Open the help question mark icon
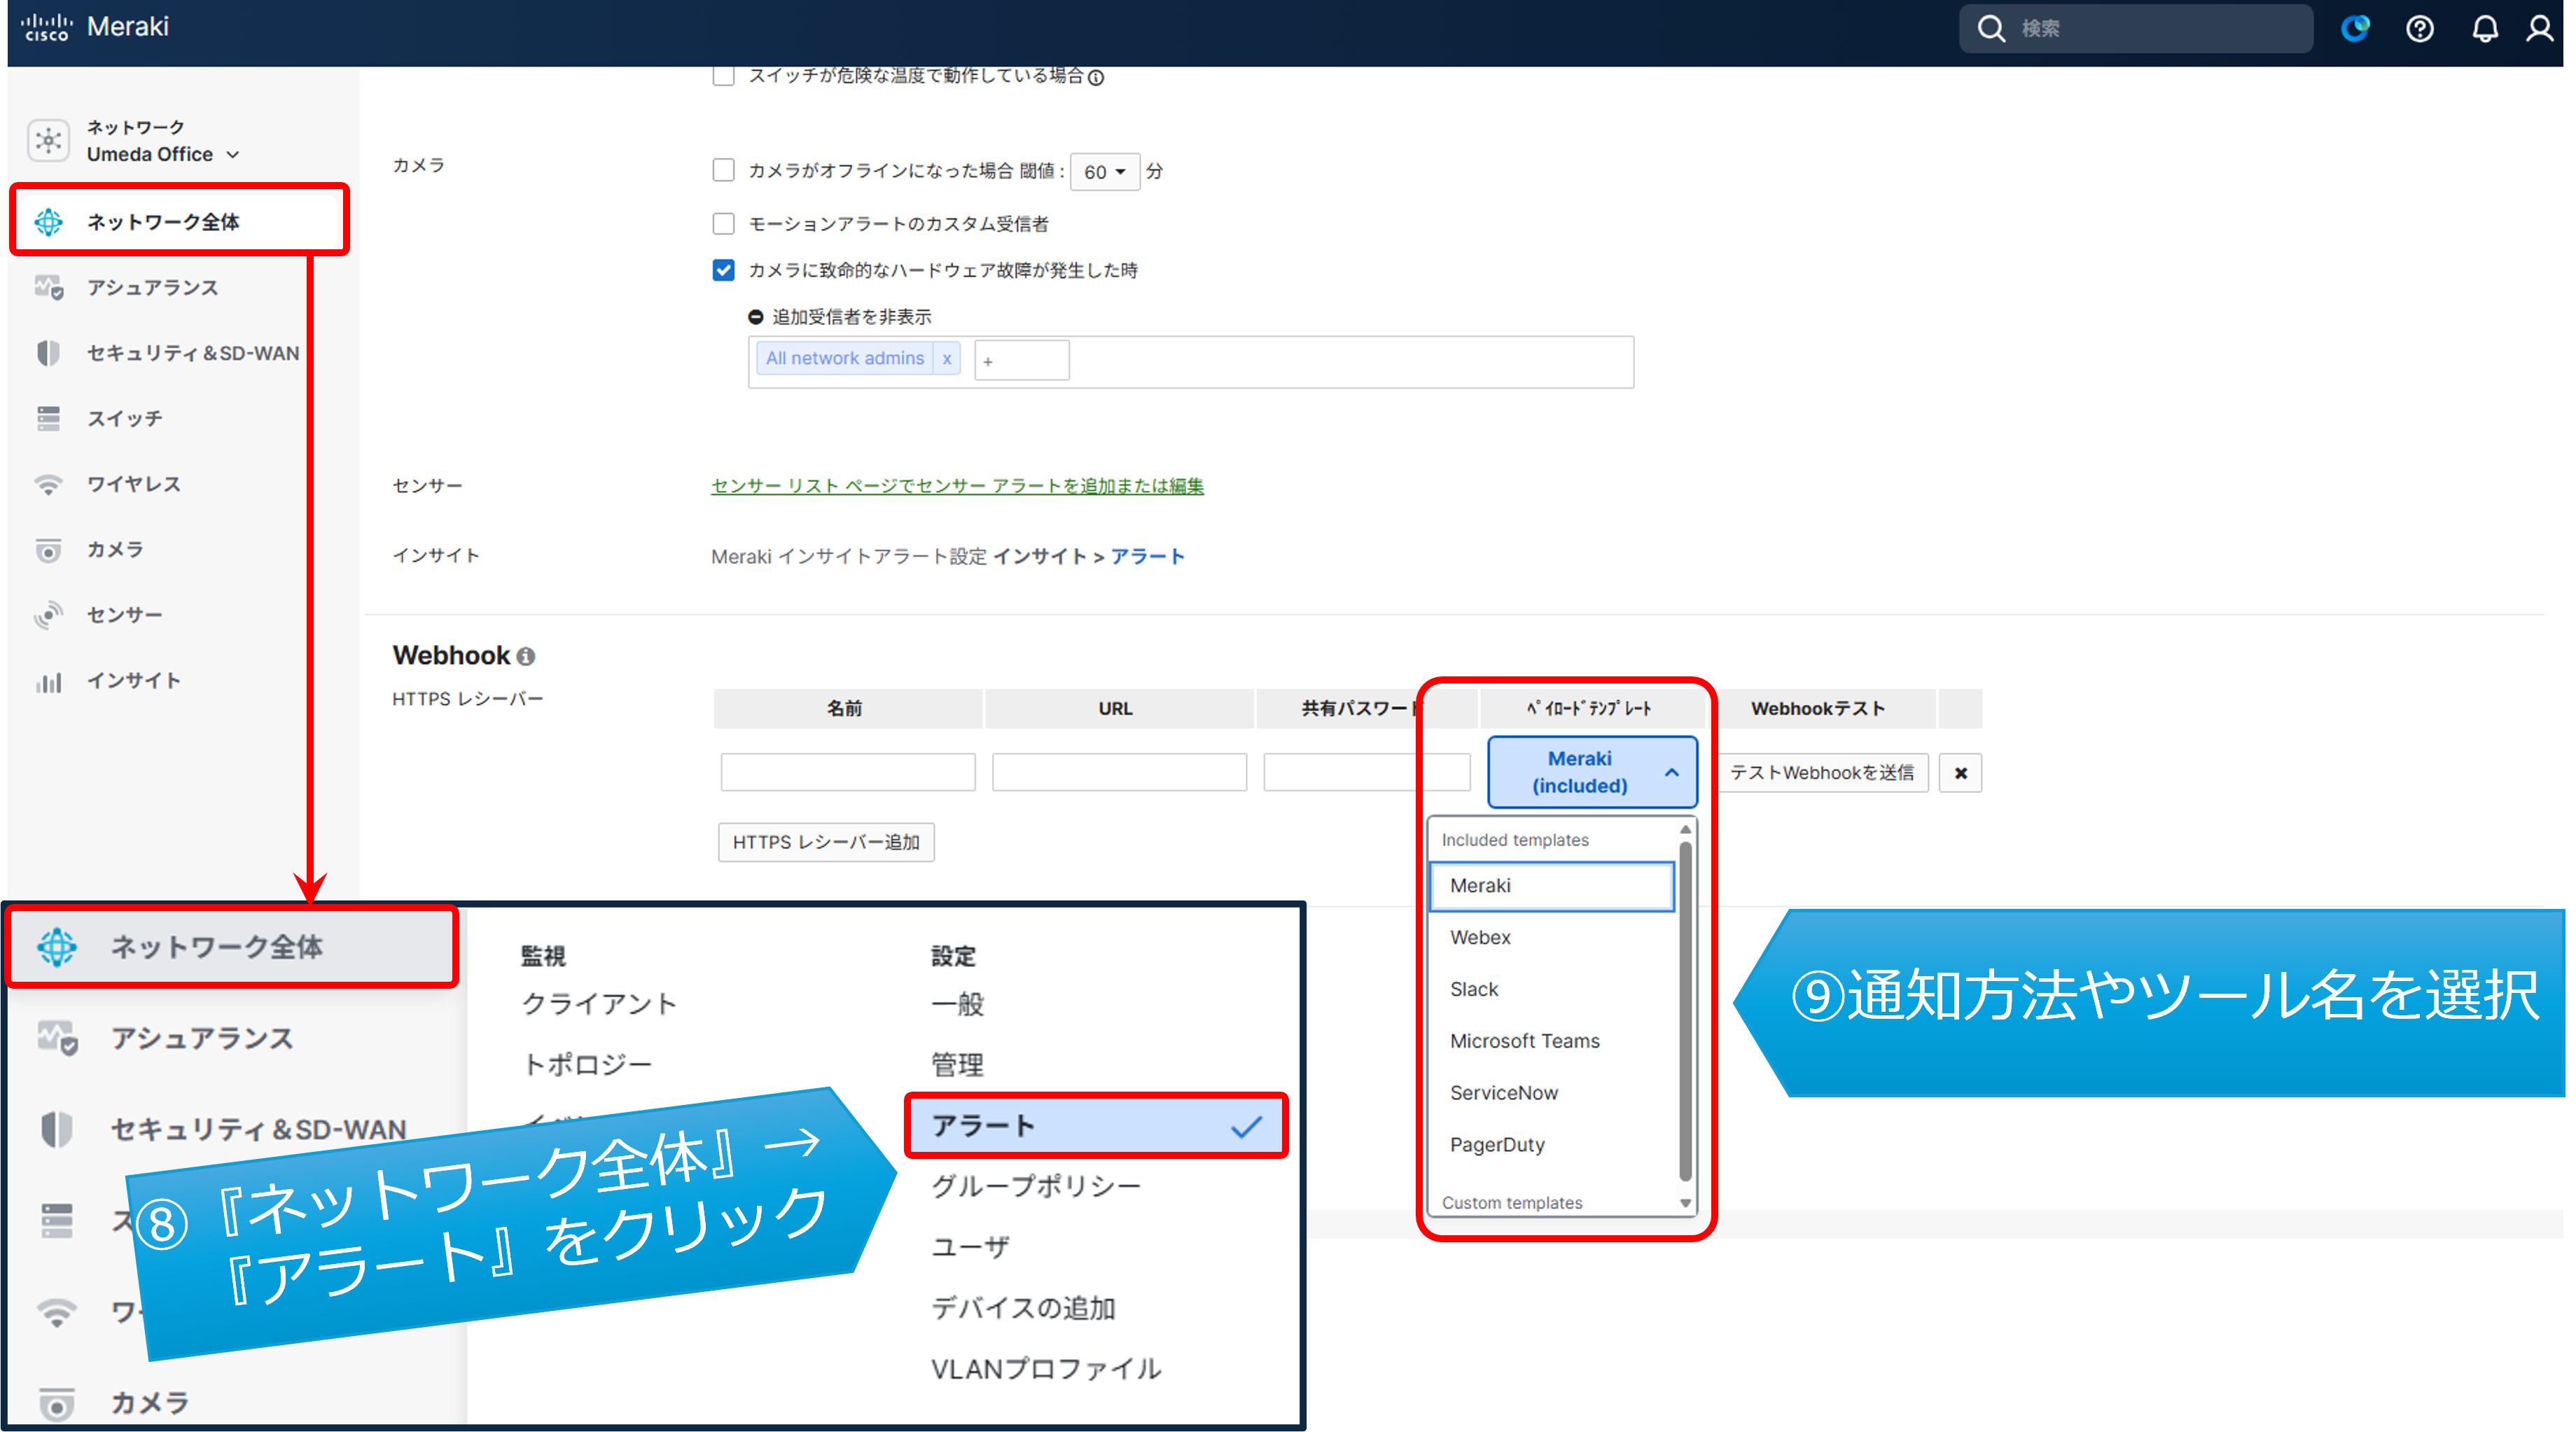 tap(2419, 29)
